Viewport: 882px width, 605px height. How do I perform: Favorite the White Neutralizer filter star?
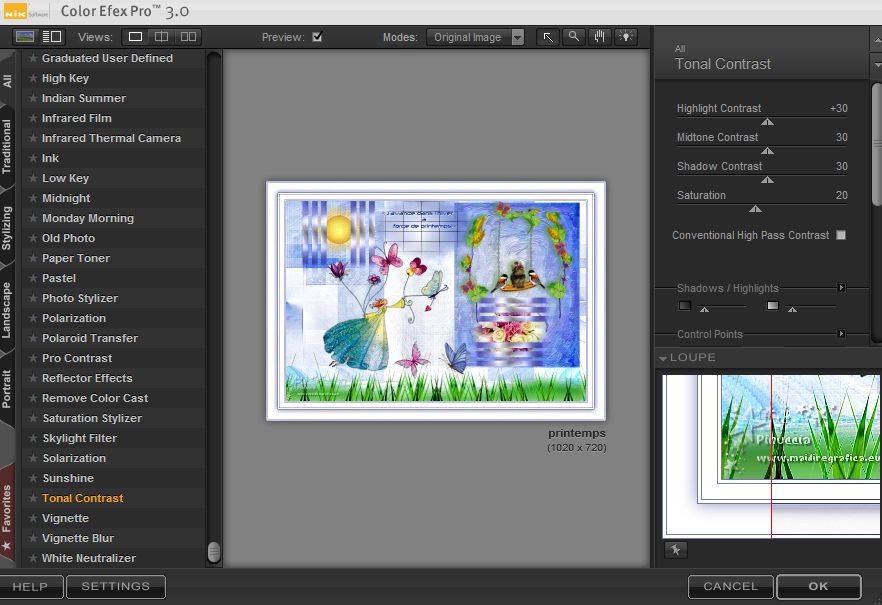click(x=33, y=558)
